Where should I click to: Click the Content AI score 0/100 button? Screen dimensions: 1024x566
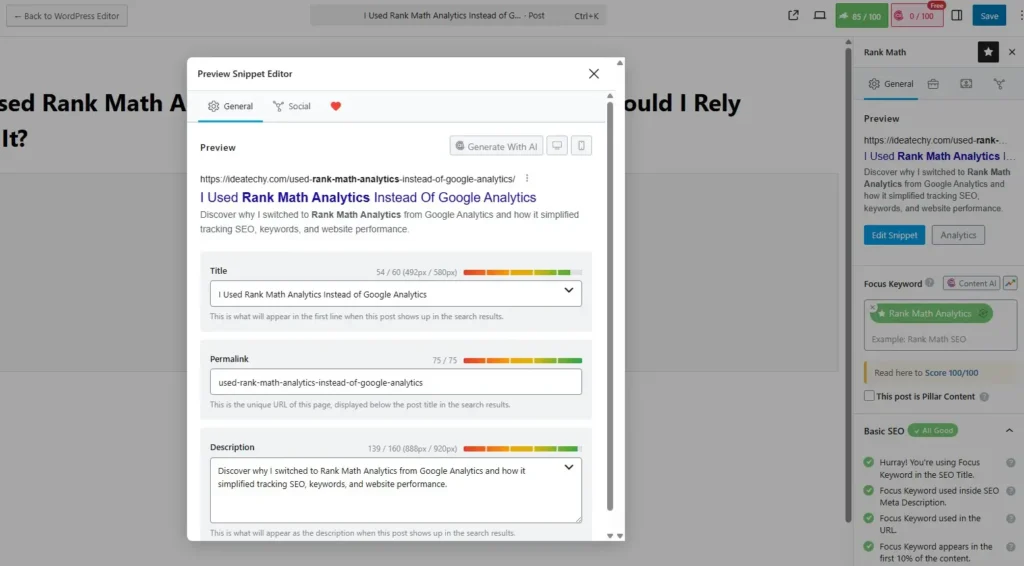tap(917, 16)
